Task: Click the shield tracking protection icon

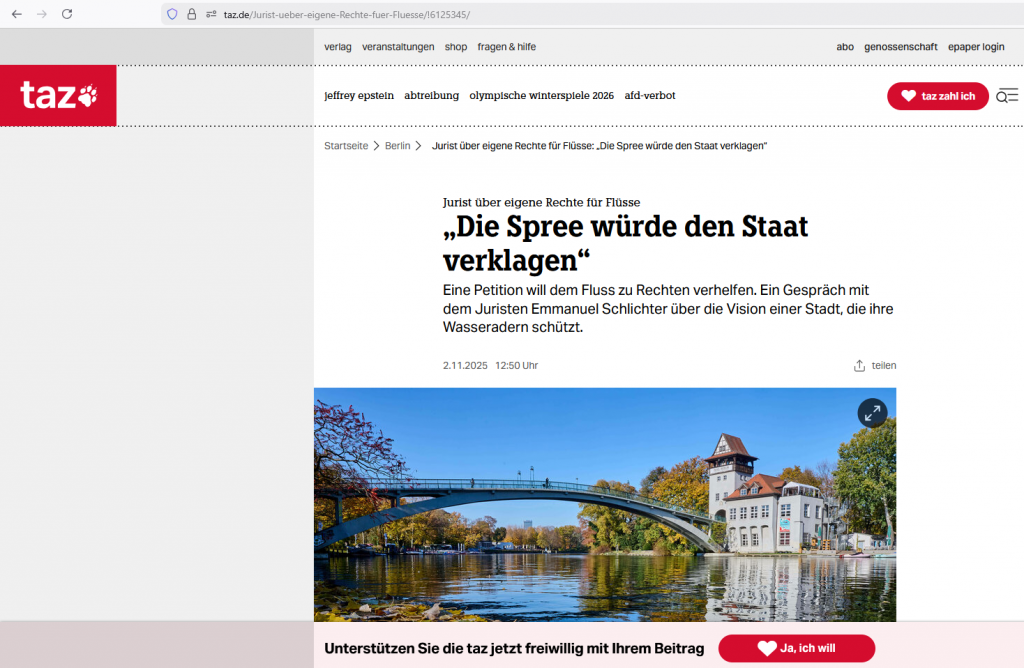Action: point(172,14)
